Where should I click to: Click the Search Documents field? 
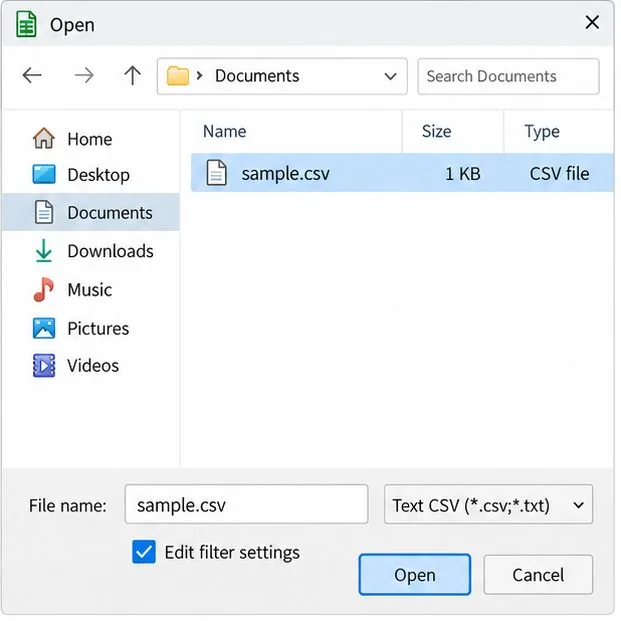click(x=508, y=76)
